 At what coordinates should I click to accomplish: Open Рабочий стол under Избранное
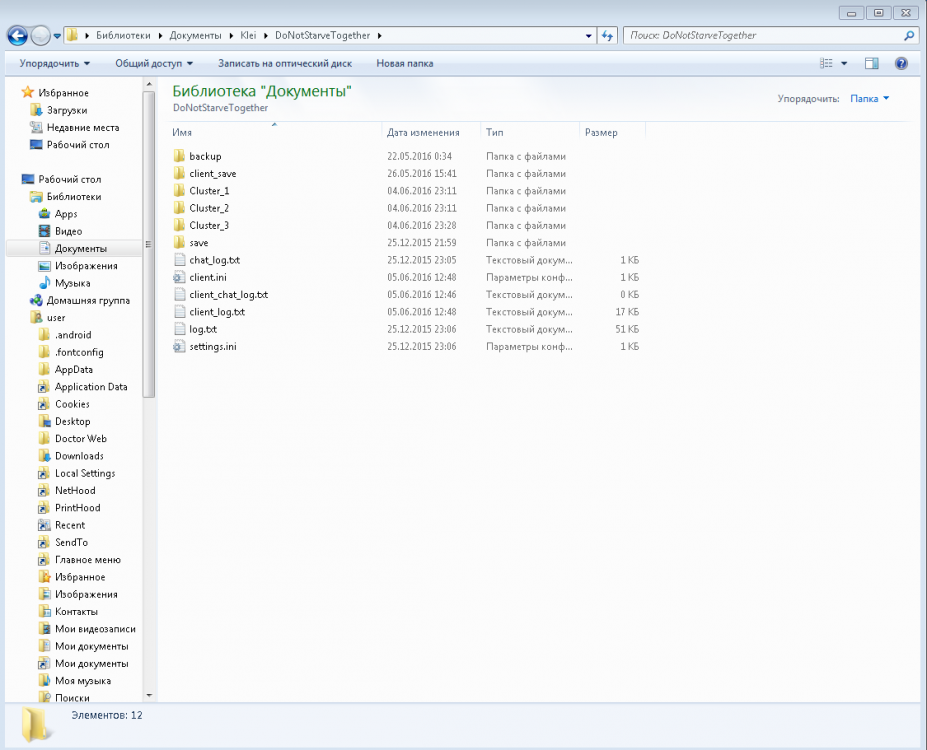click(70, 144)
